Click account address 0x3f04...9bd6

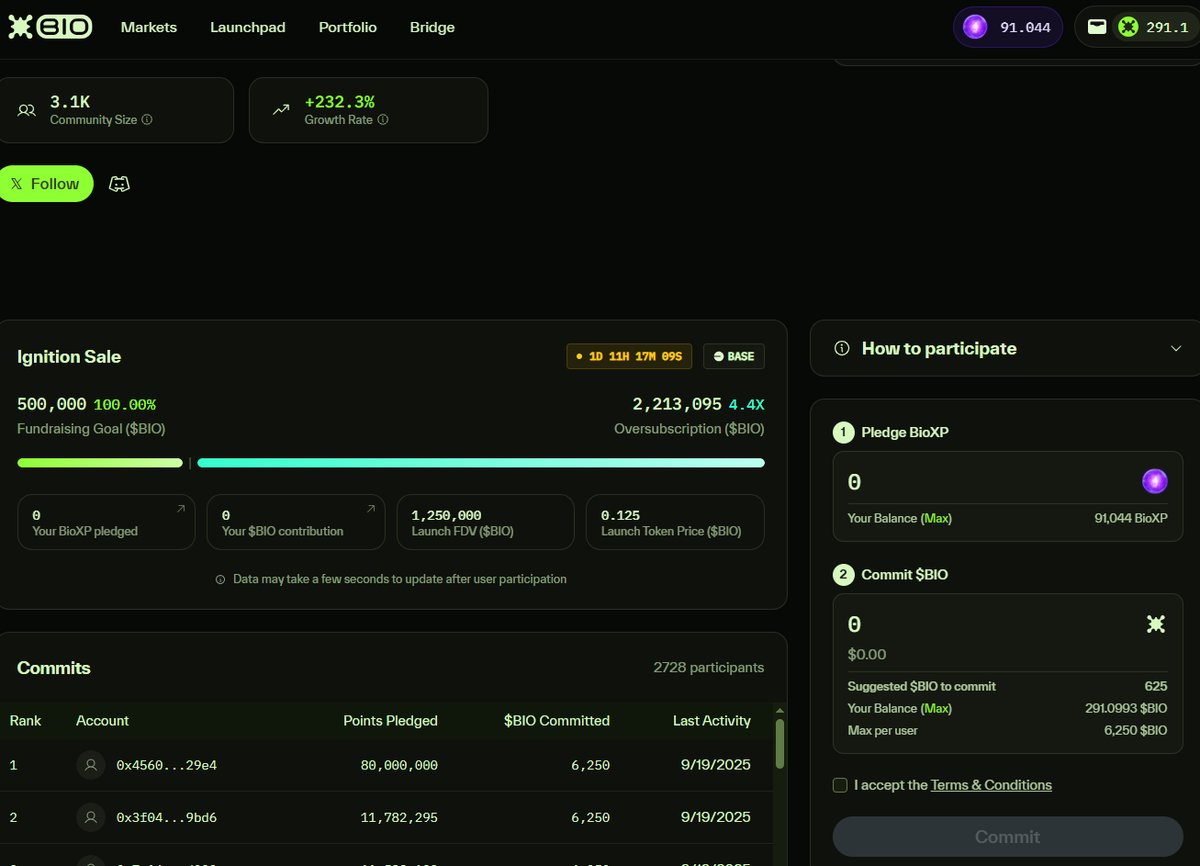pyautogui.click(x=166, y=817)
